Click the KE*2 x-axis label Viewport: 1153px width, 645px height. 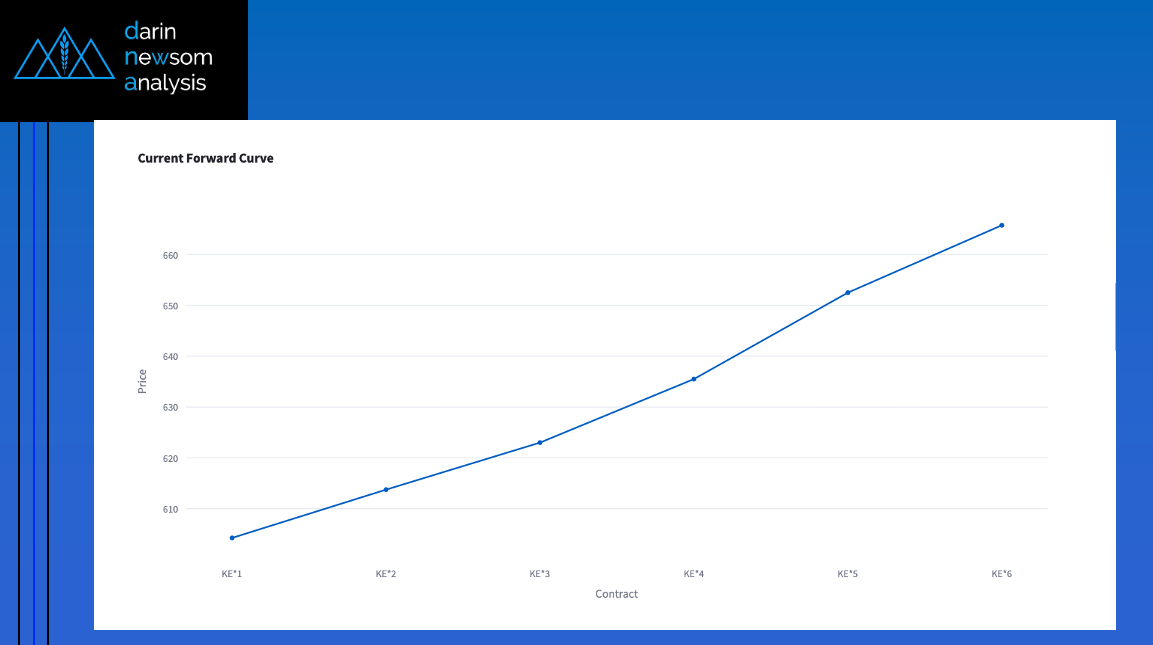point(386,574)
